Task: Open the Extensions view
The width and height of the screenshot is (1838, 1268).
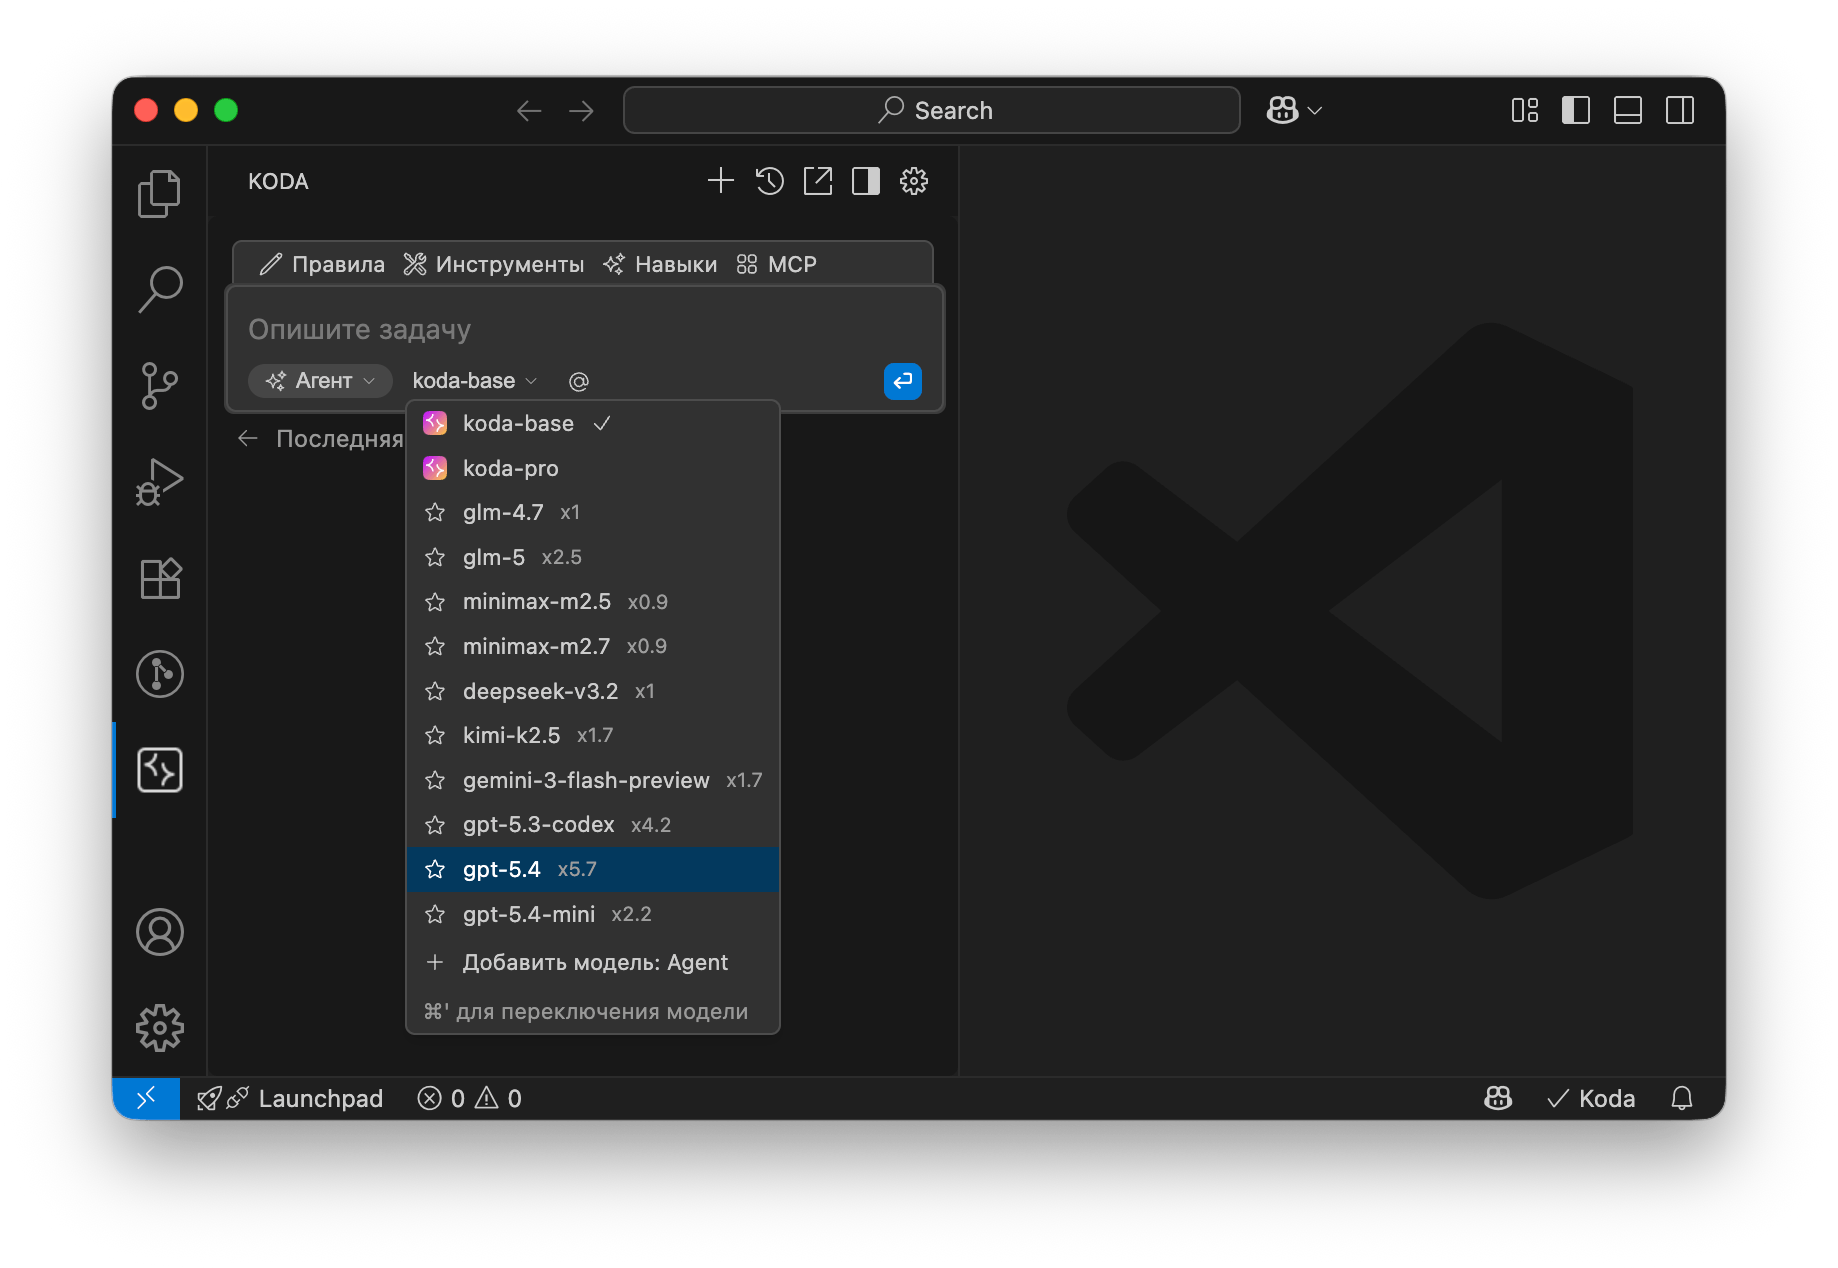Action: 160,578
